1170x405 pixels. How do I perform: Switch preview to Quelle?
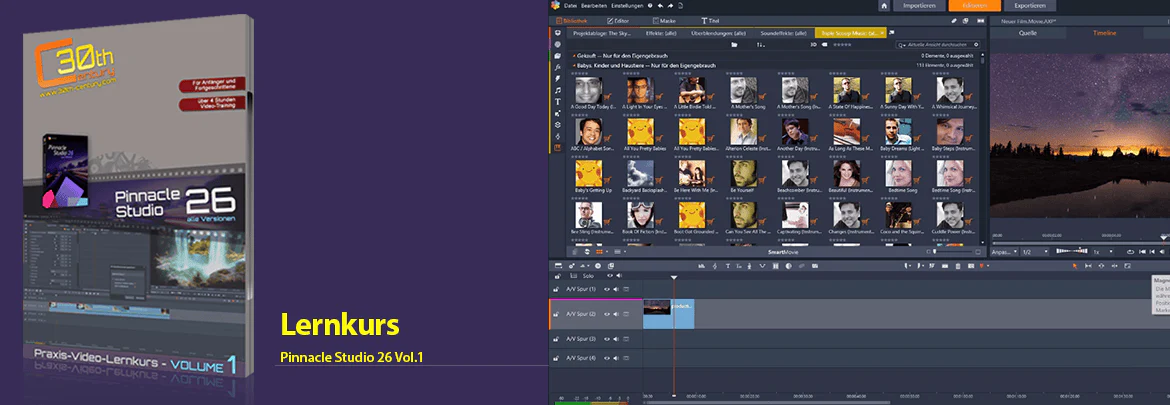[1028, 34]
